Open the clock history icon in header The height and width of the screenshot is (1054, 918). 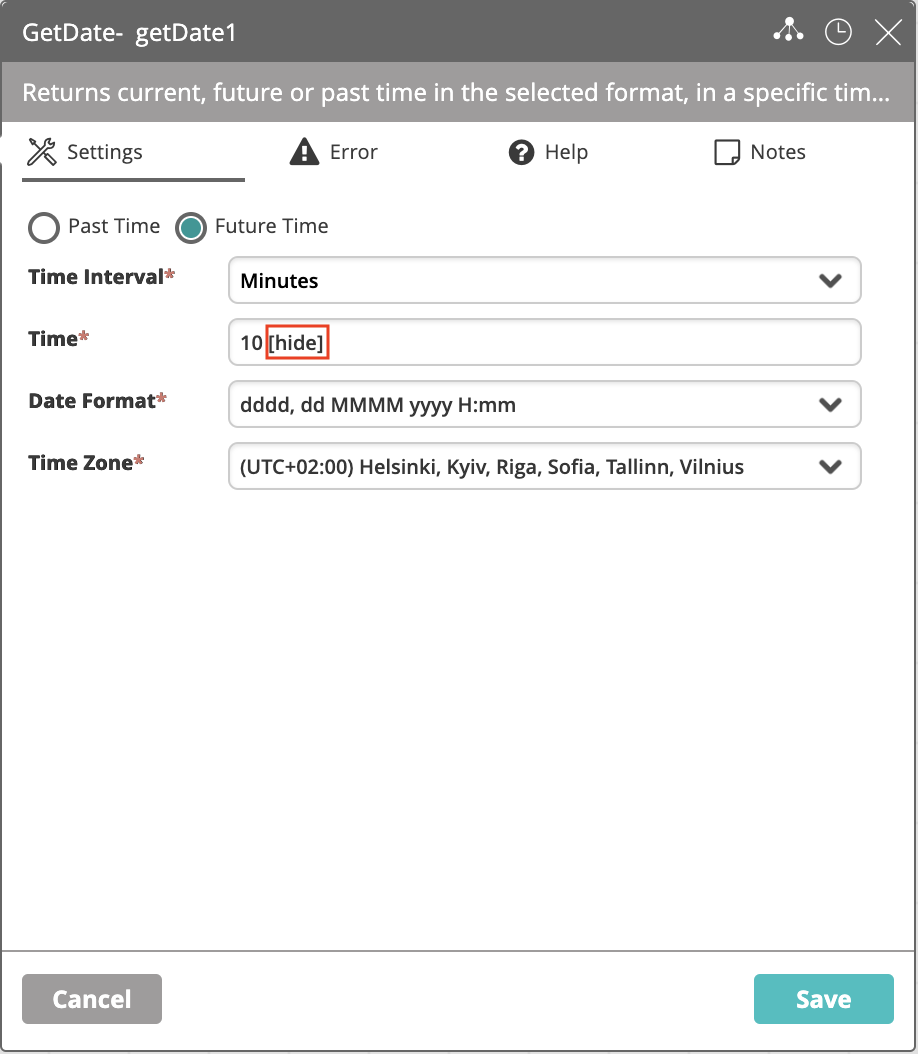tap(838, 32)
